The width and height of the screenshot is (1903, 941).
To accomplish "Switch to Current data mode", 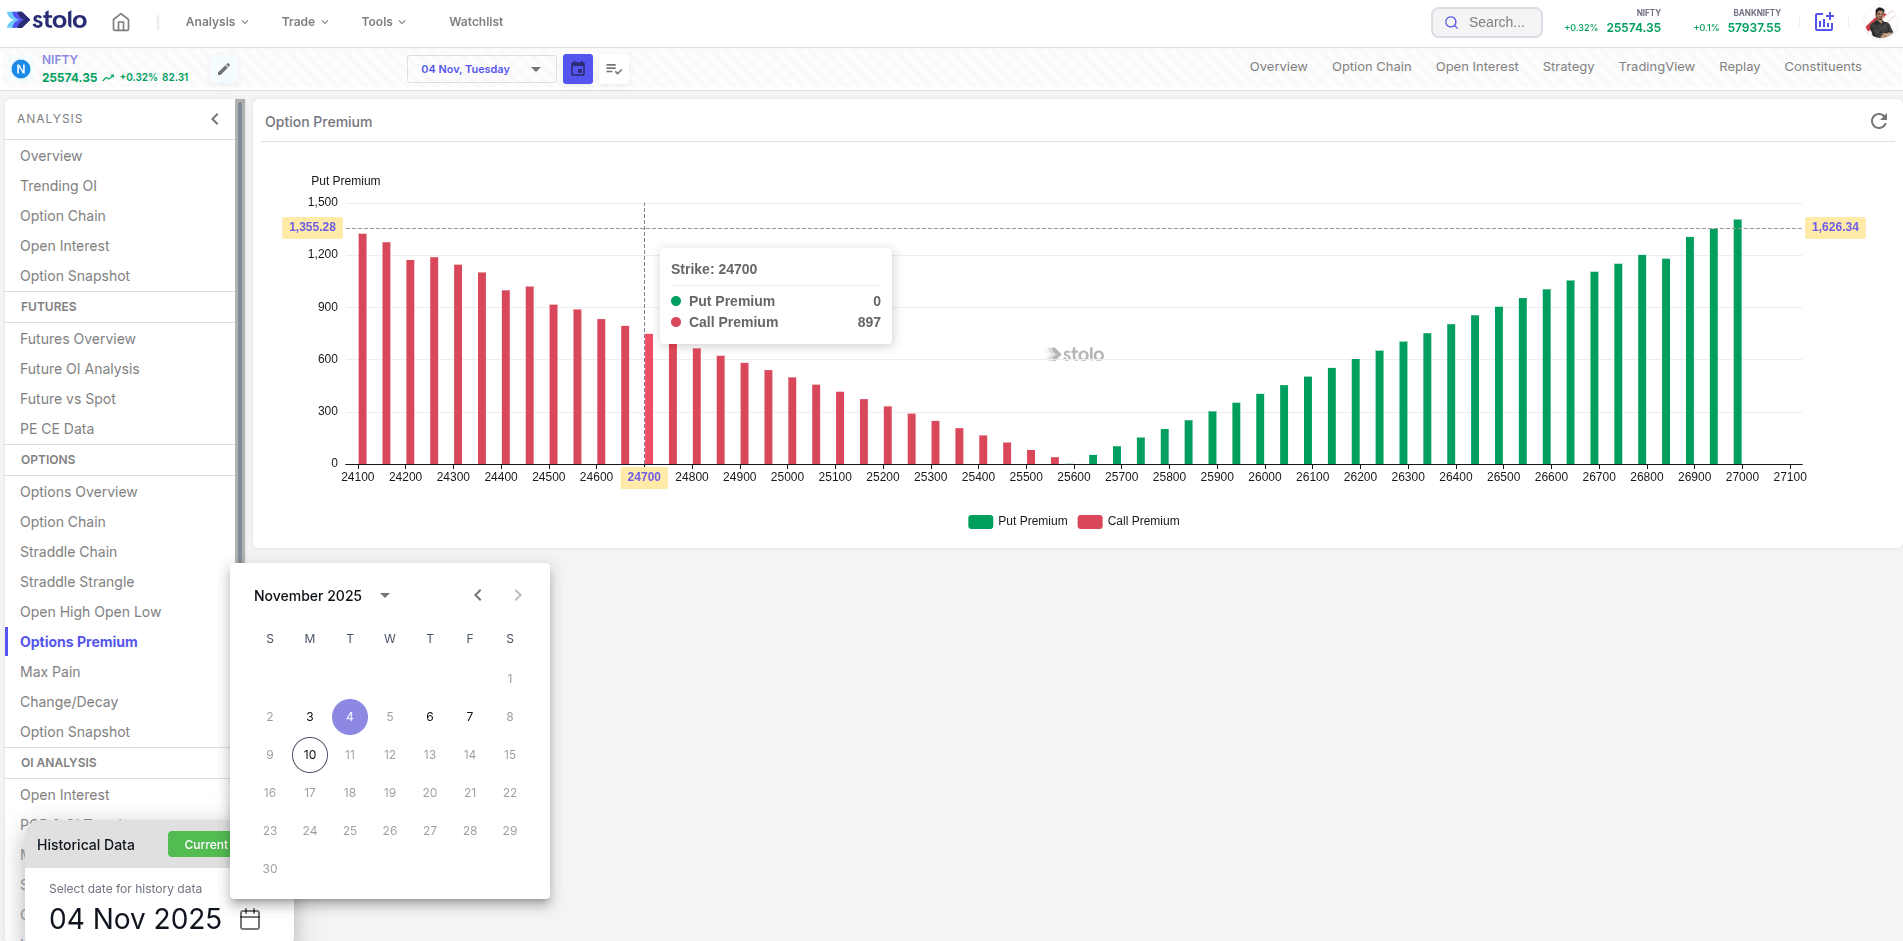I will tap(203, 844).
